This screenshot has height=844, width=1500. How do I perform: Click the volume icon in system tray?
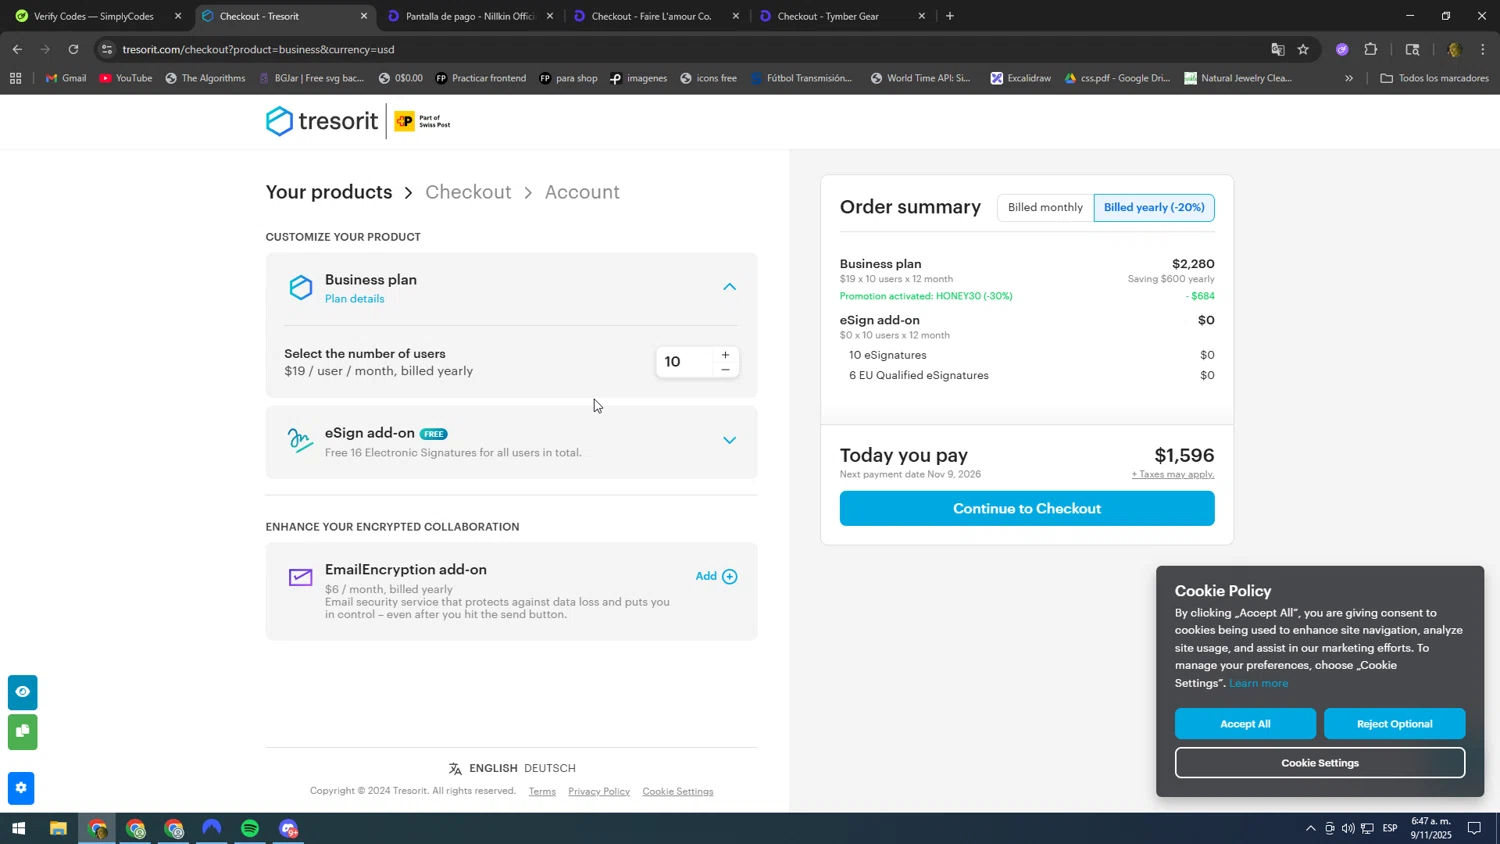[1348, 828]
